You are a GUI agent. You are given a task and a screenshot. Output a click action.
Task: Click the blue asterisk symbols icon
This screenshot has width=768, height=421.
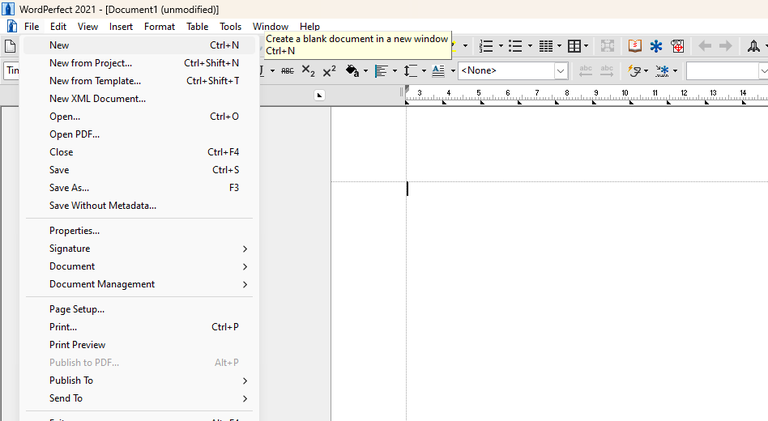tap(656, 47)
